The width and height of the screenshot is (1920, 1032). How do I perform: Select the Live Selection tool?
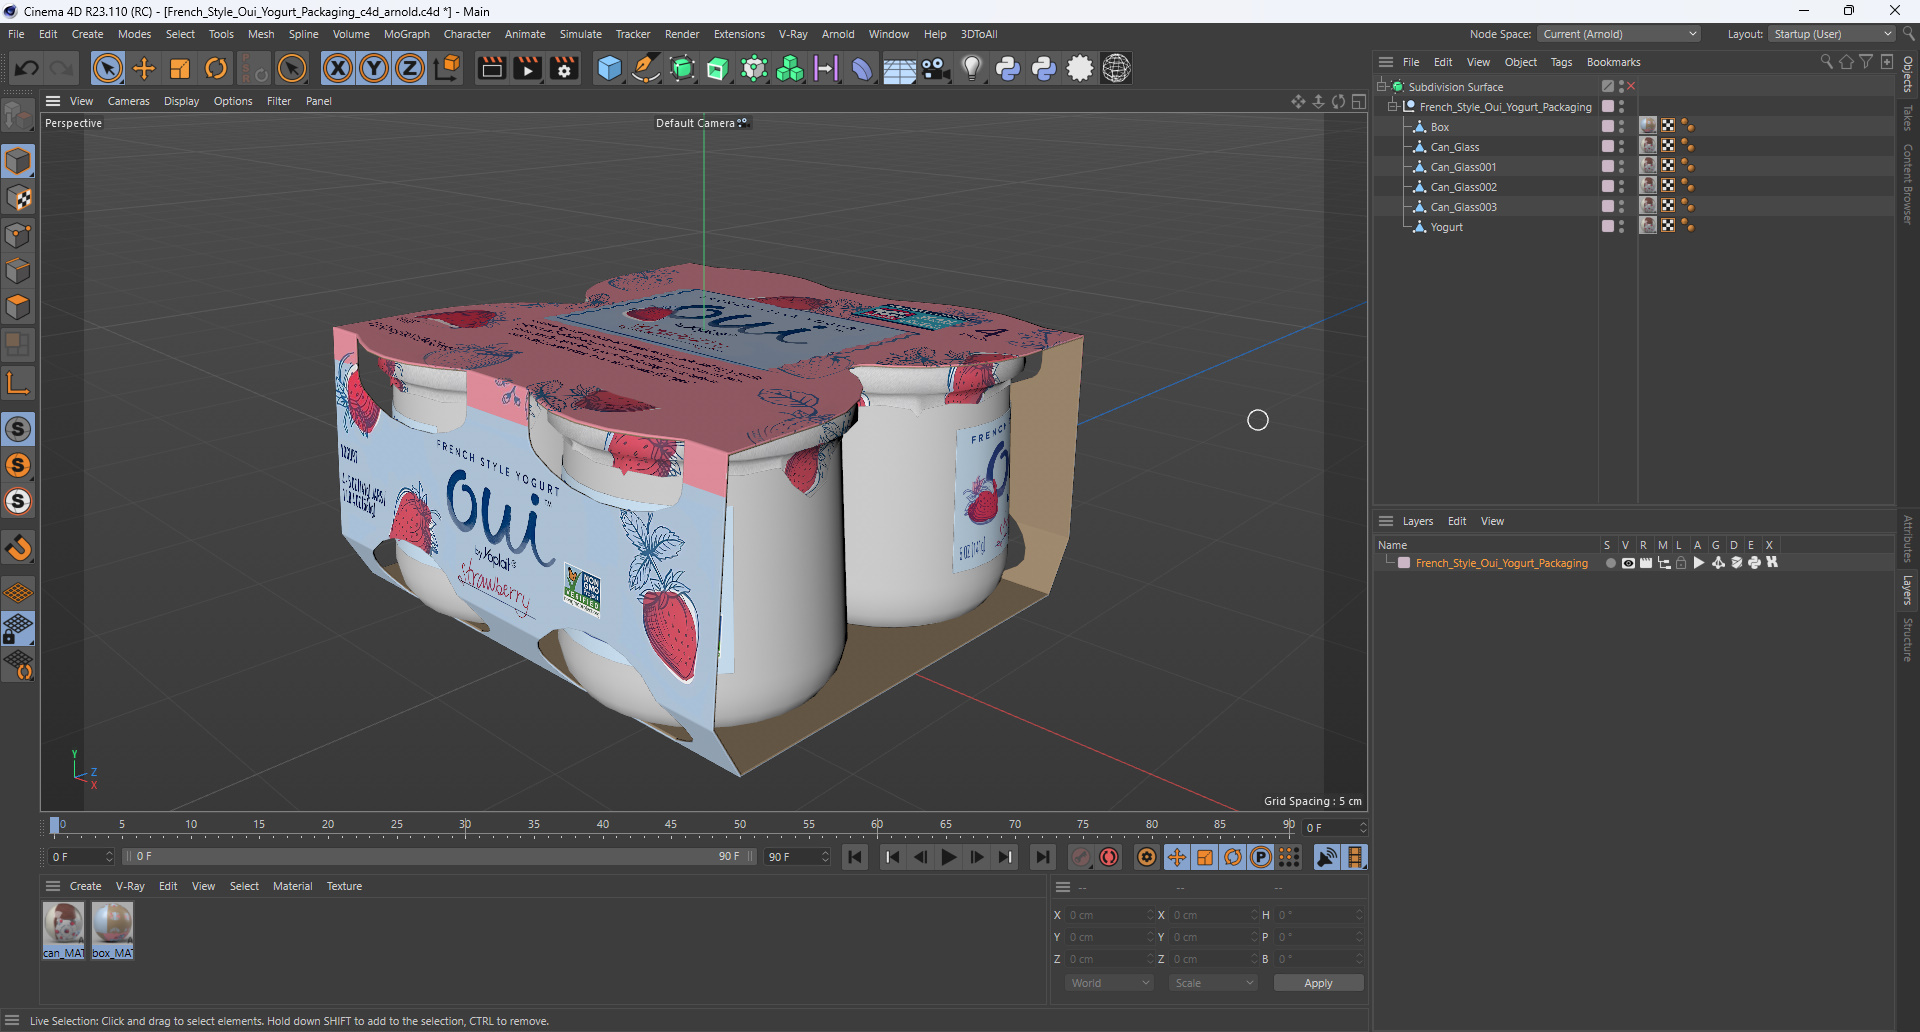click(108, 68)
